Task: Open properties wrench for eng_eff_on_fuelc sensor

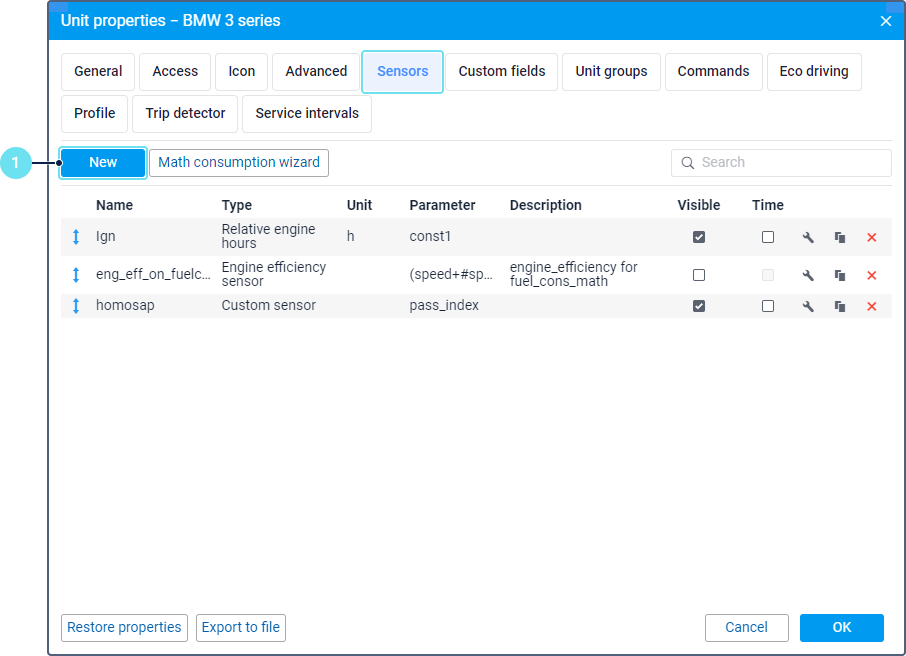Action: pos(808,275)
